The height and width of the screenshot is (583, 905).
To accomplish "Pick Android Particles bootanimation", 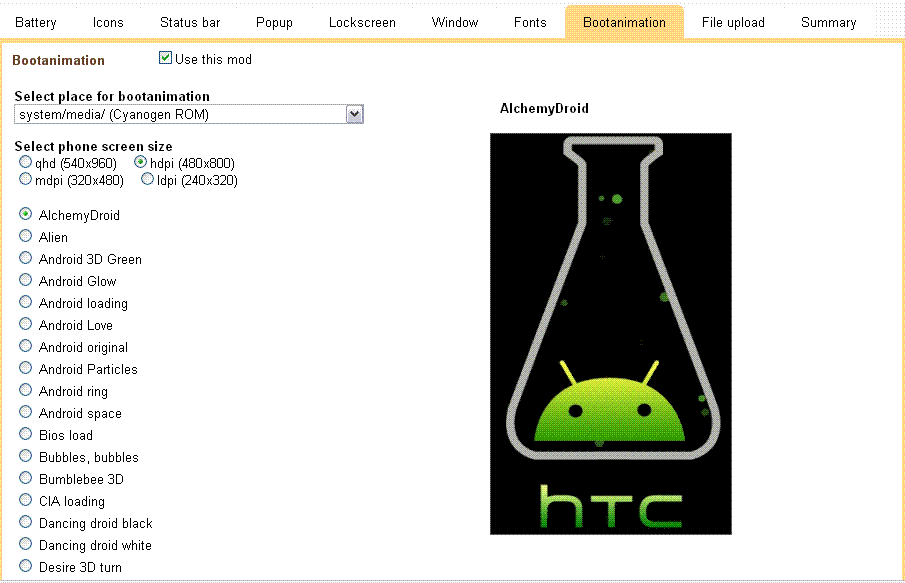I will (25, 367).
